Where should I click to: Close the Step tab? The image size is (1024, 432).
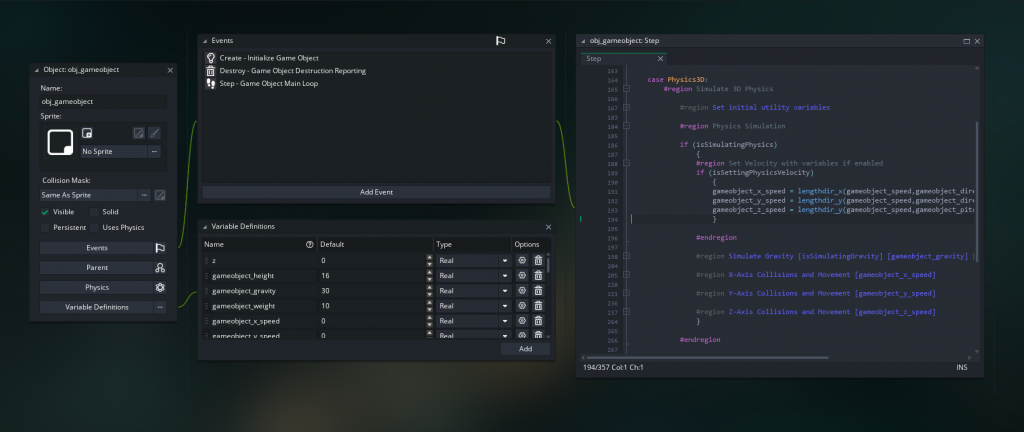tap(660, 59)
